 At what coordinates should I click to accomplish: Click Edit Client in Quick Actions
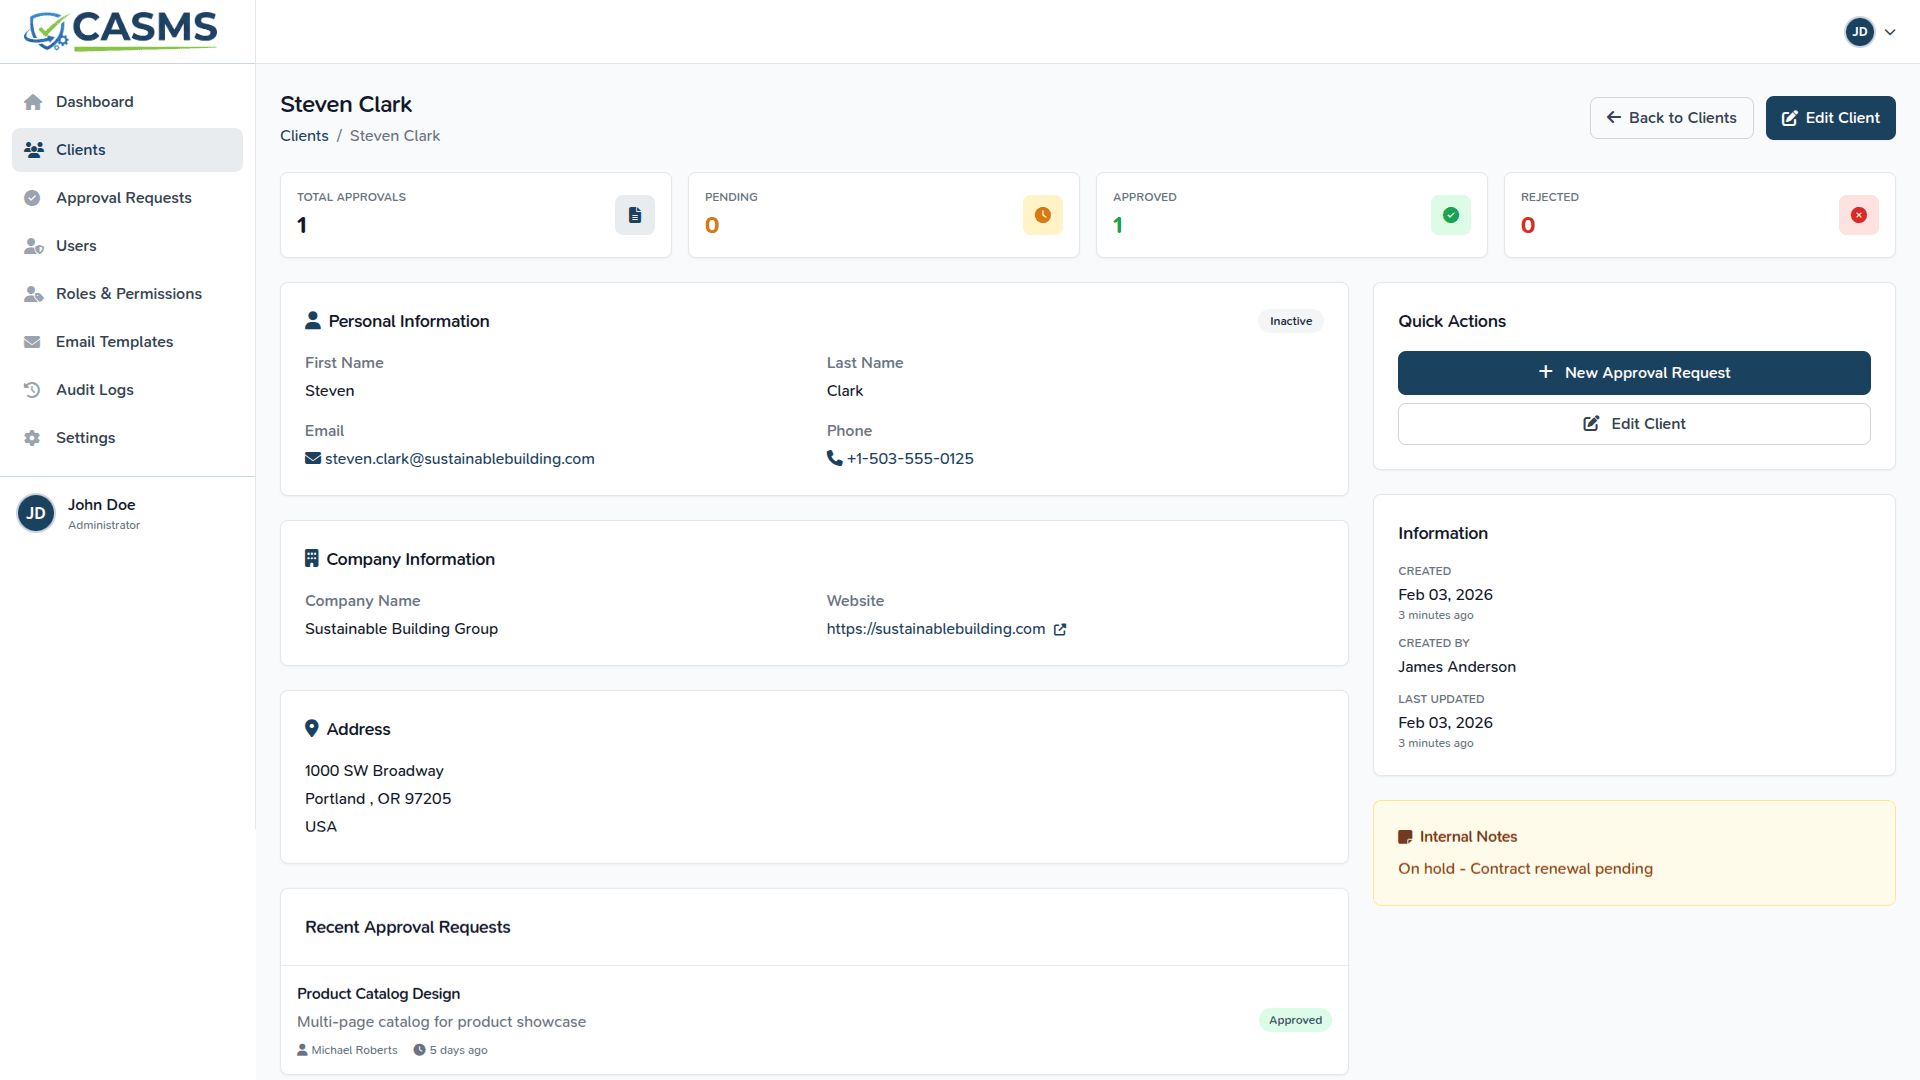click(x=1633, y=424)
